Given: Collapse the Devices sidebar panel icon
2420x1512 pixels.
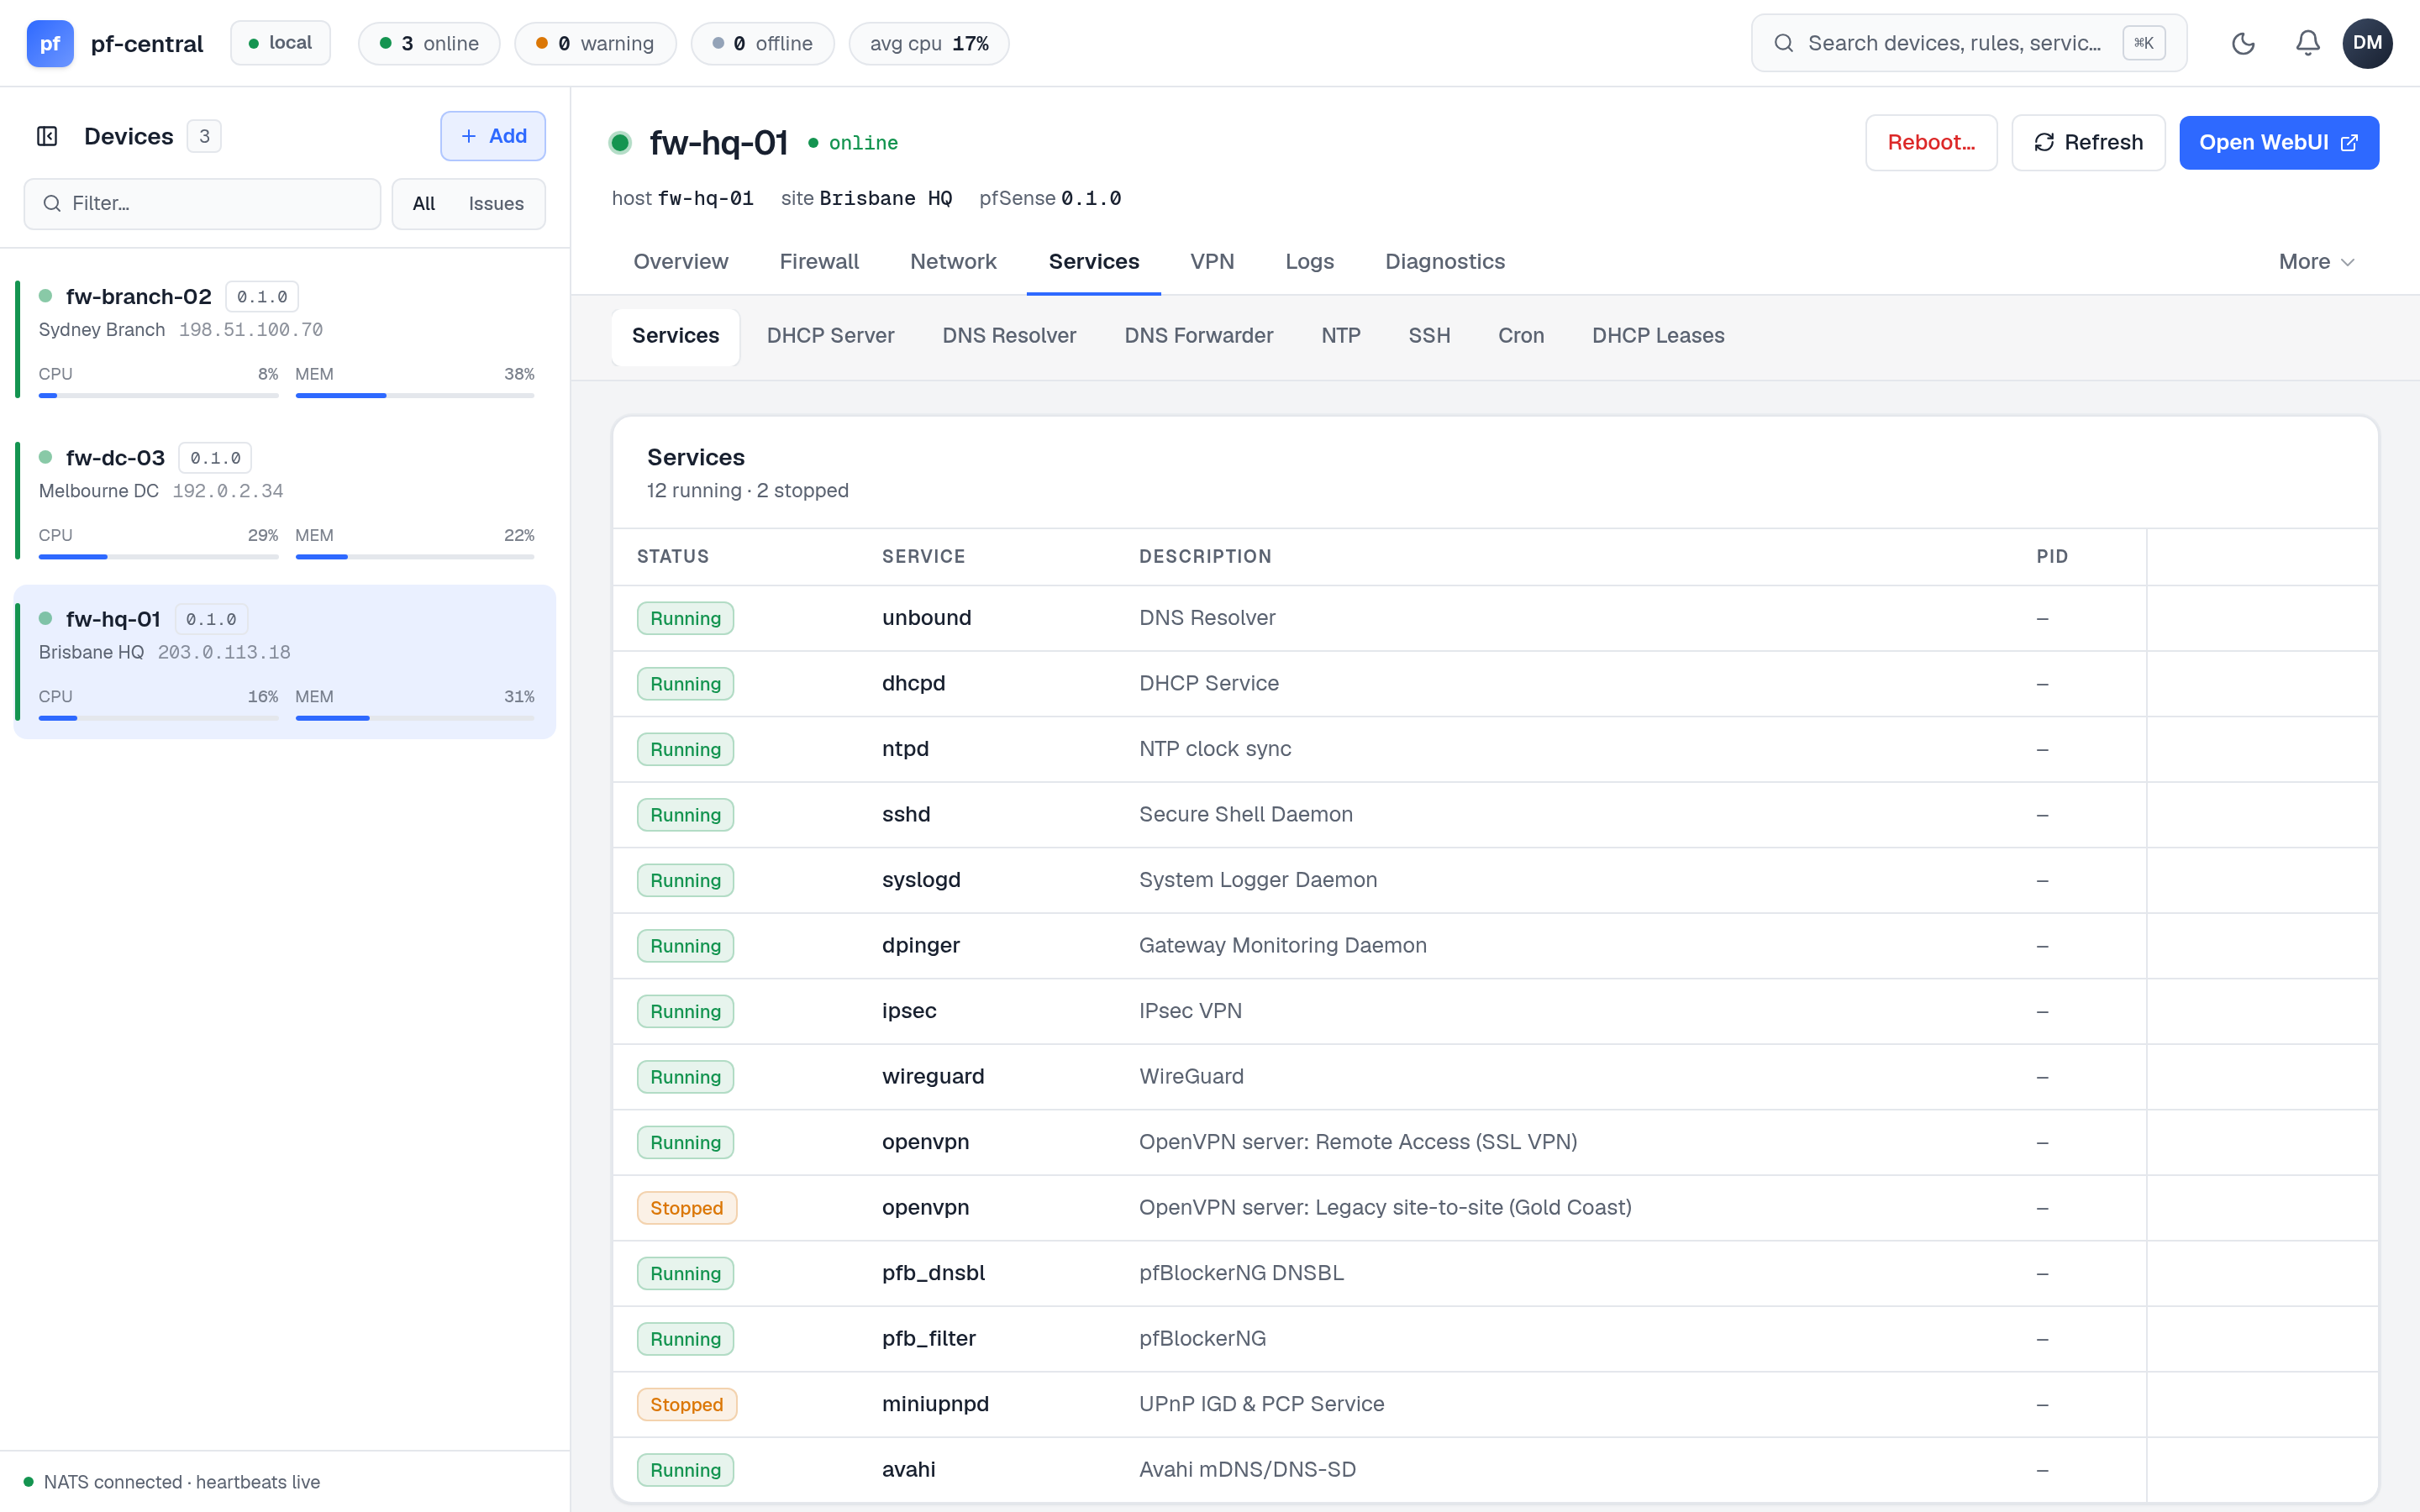Looking at the screenshot, I should 47,136.
